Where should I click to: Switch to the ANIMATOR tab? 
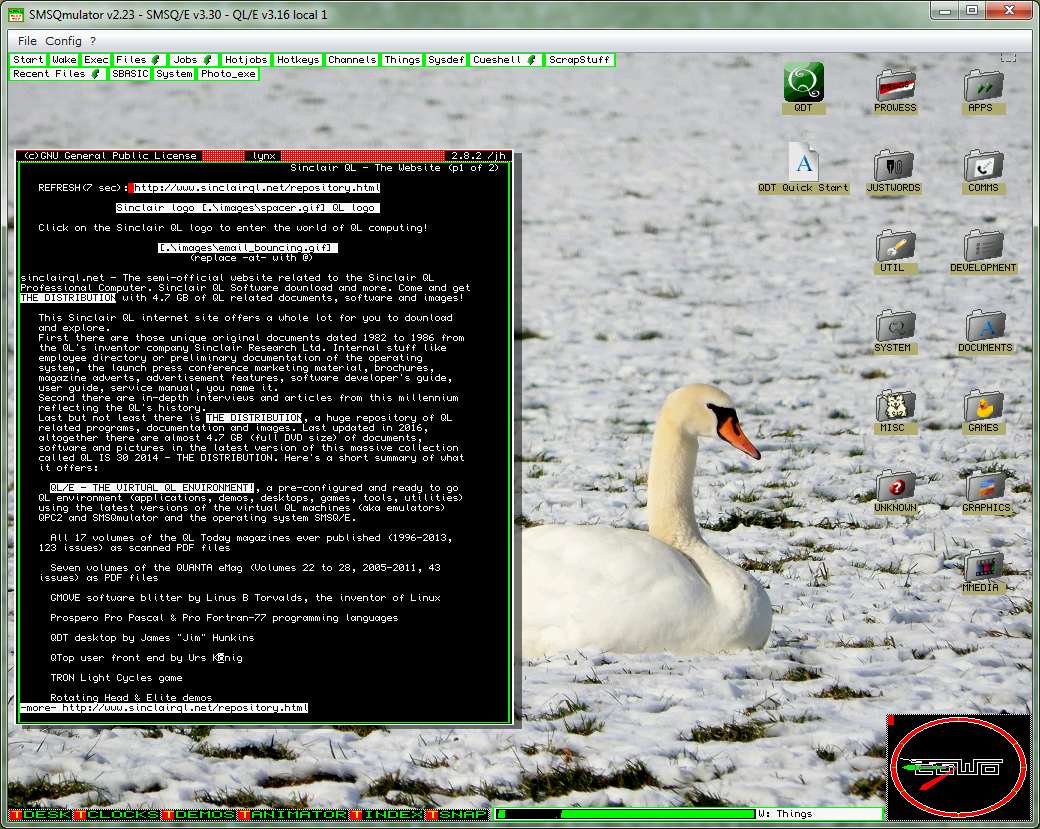(293, 814)
